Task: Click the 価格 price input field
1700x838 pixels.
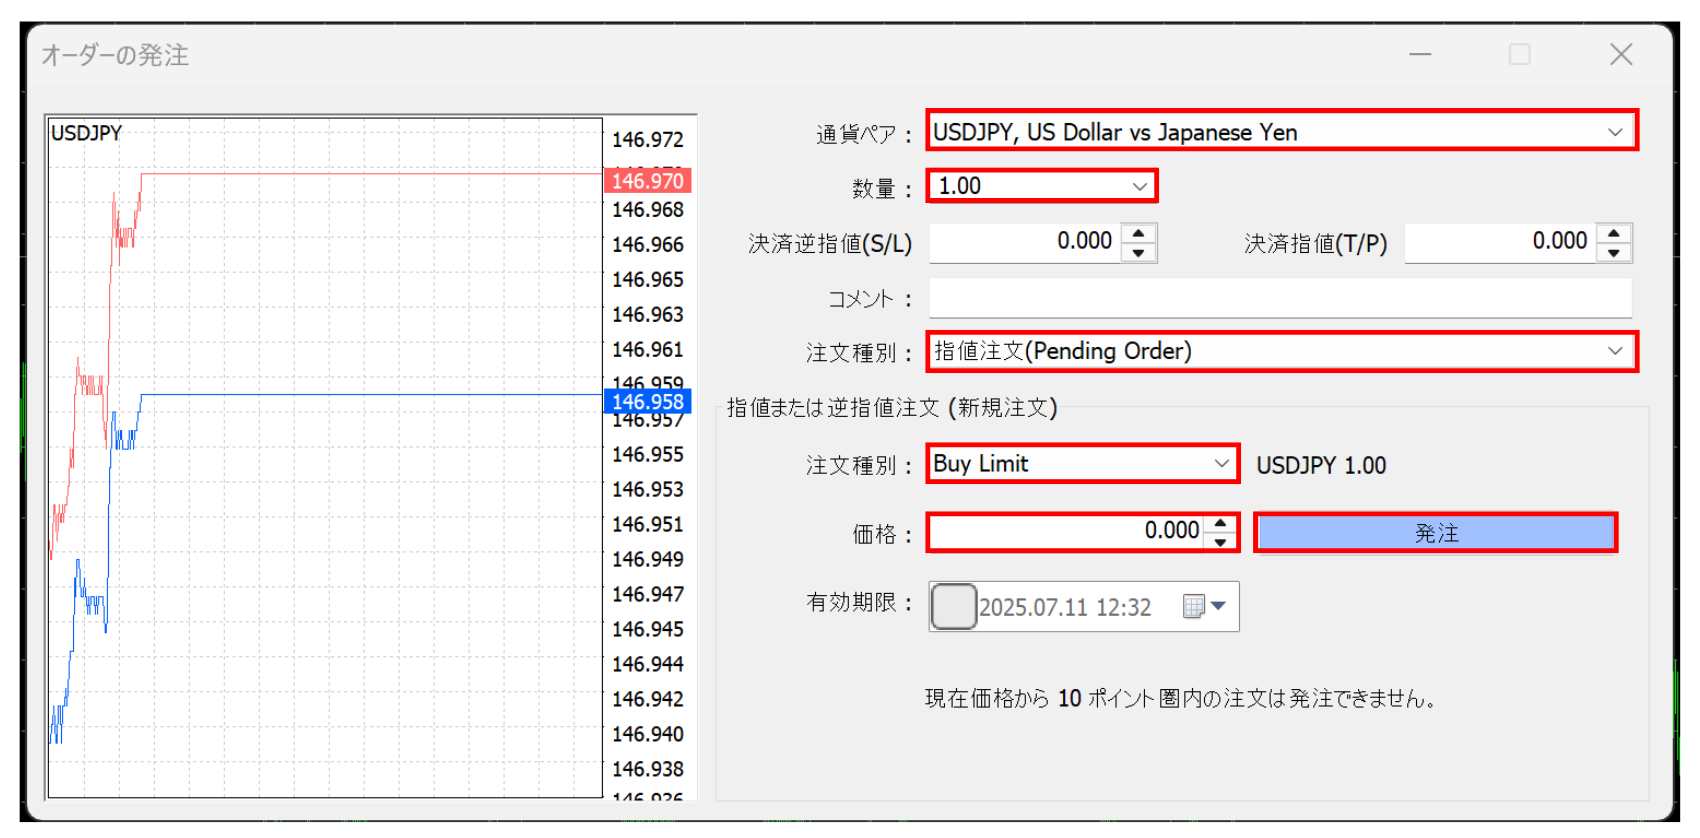Action: [1065, 532]
